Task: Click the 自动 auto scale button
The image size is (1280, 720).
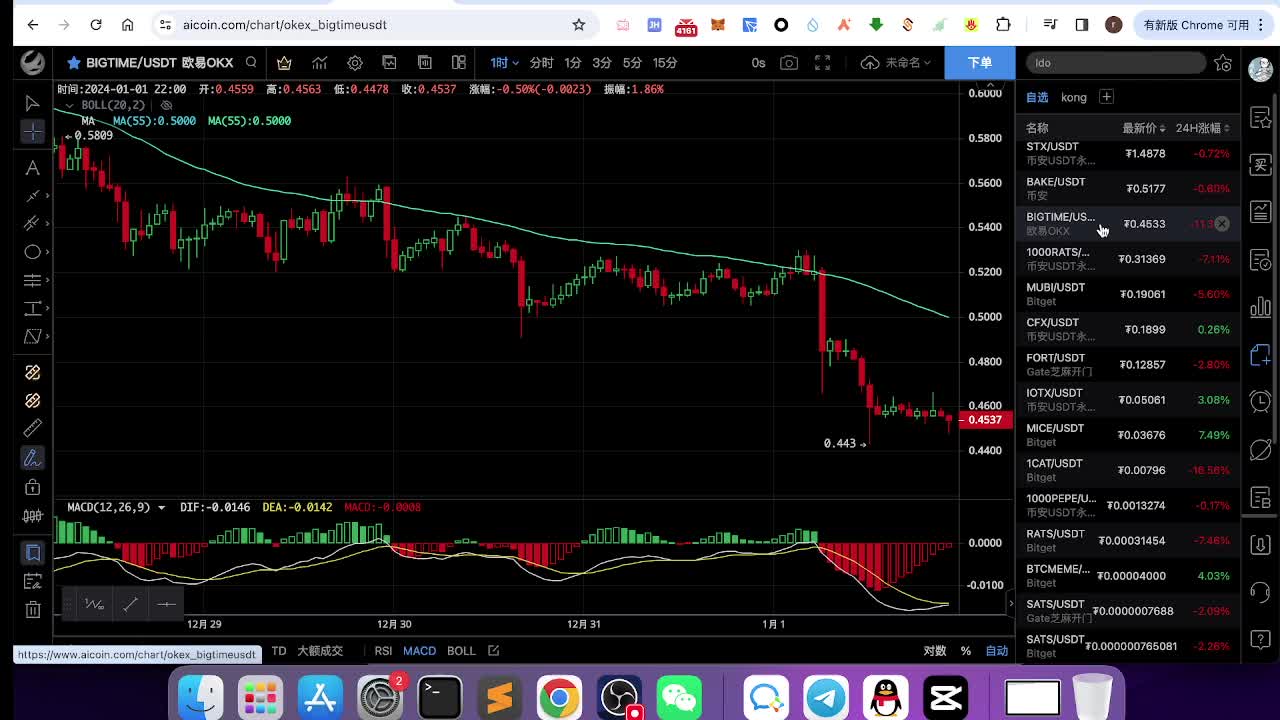Action: 997,651
